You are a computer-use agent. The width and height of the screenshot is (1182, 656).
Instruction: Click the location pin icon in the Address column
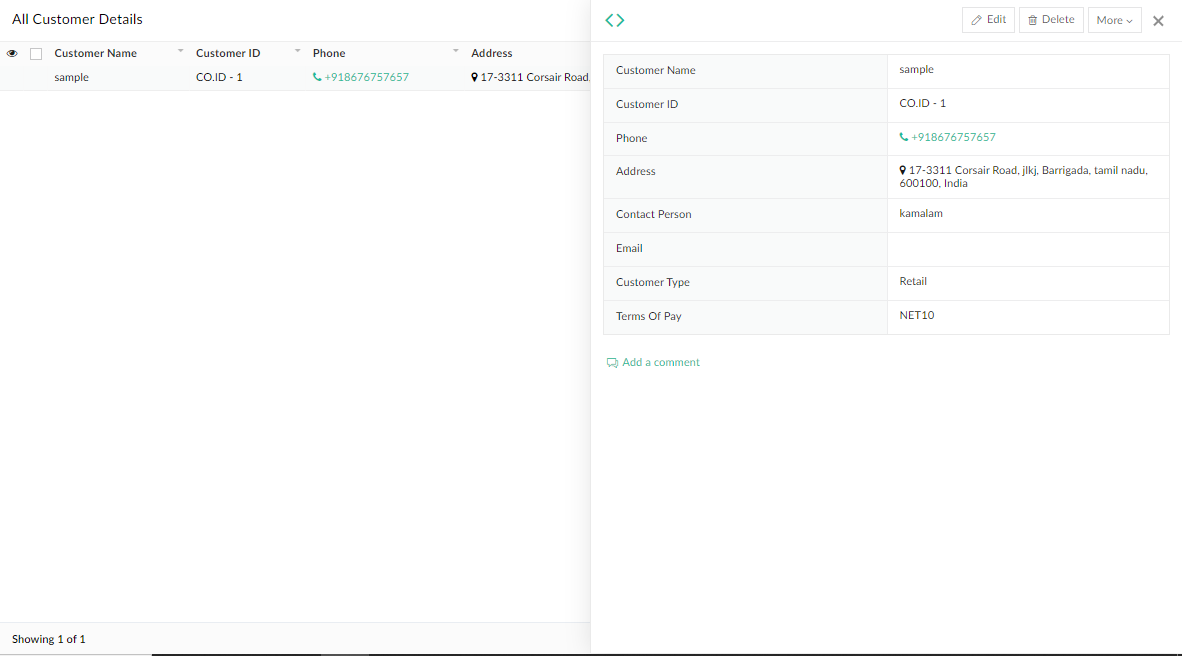coord(475,76)
